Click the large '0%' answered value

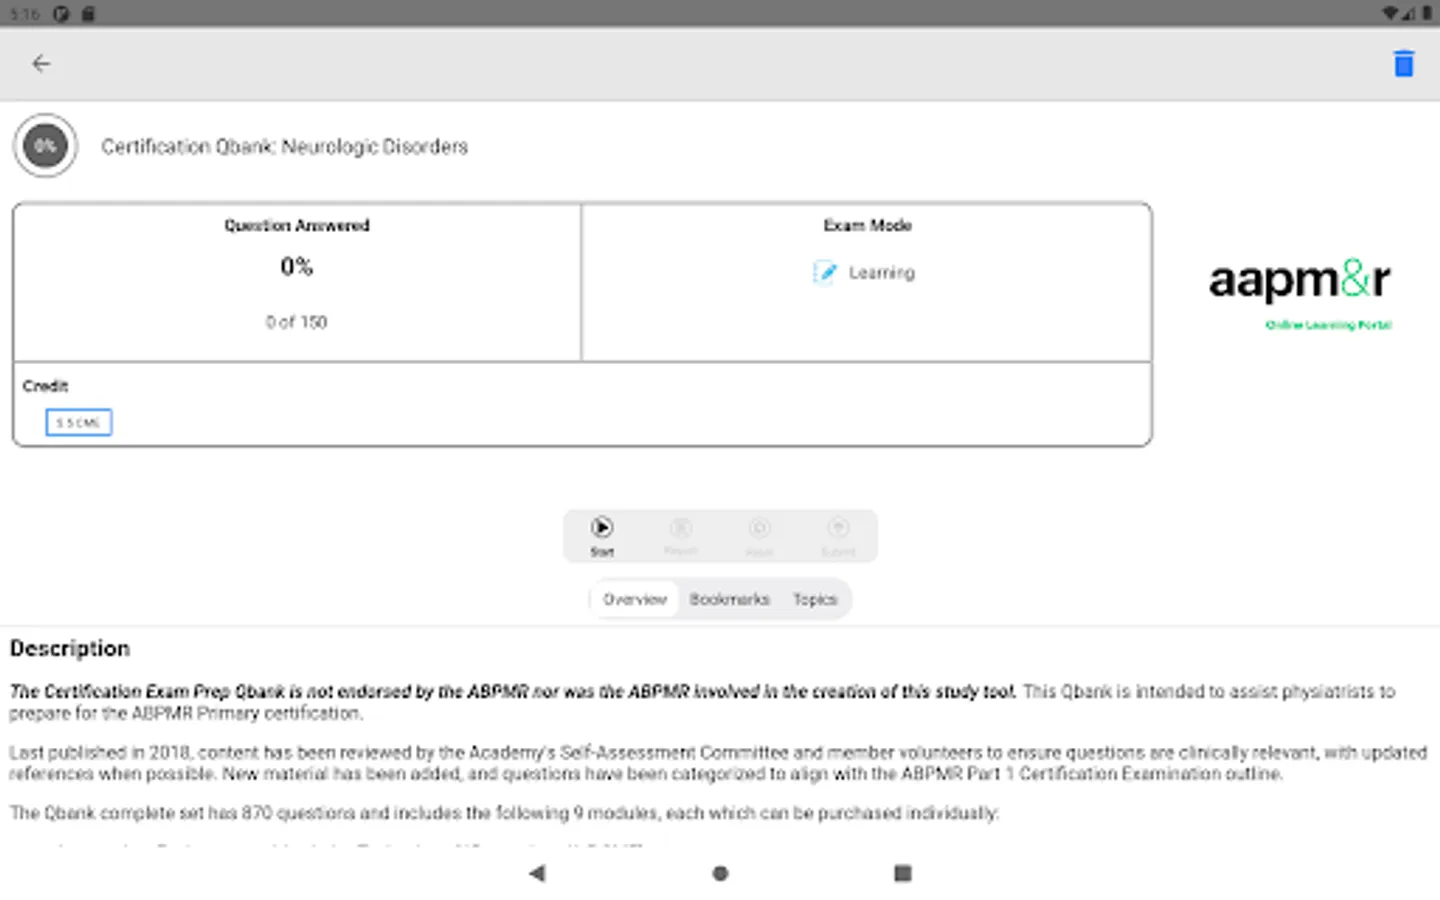[297, 267]
